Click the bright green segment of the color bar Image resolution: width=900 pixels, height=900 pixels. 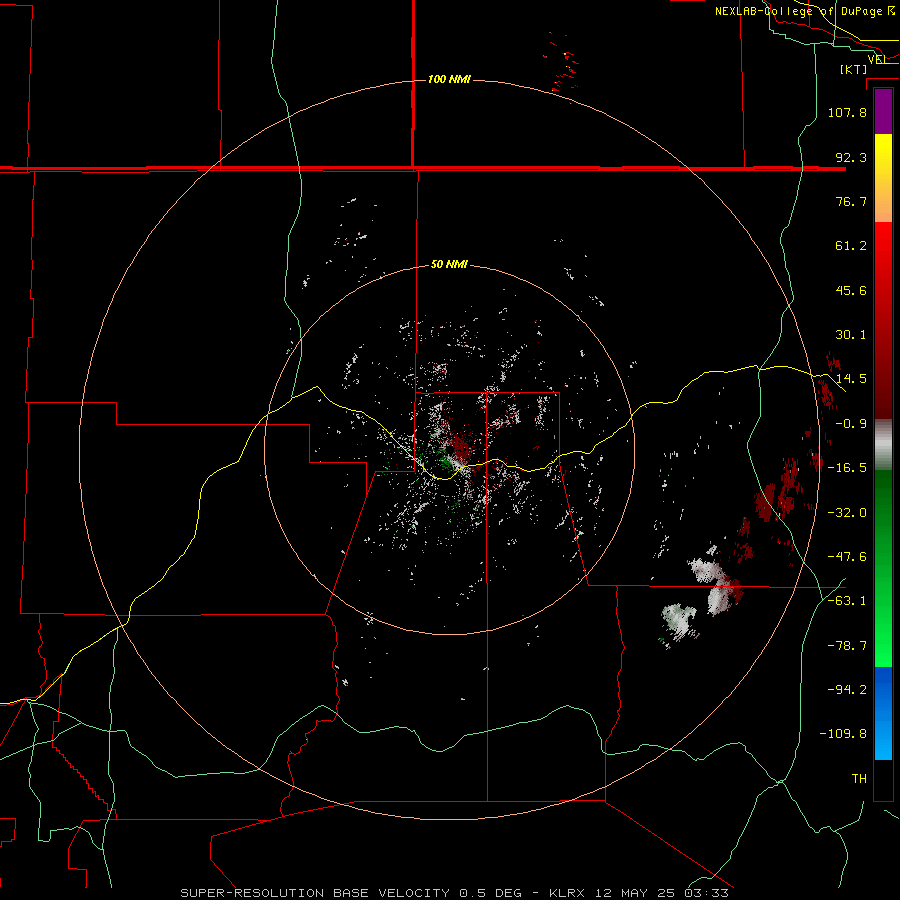pyautogui.click(x=883, y=568)
